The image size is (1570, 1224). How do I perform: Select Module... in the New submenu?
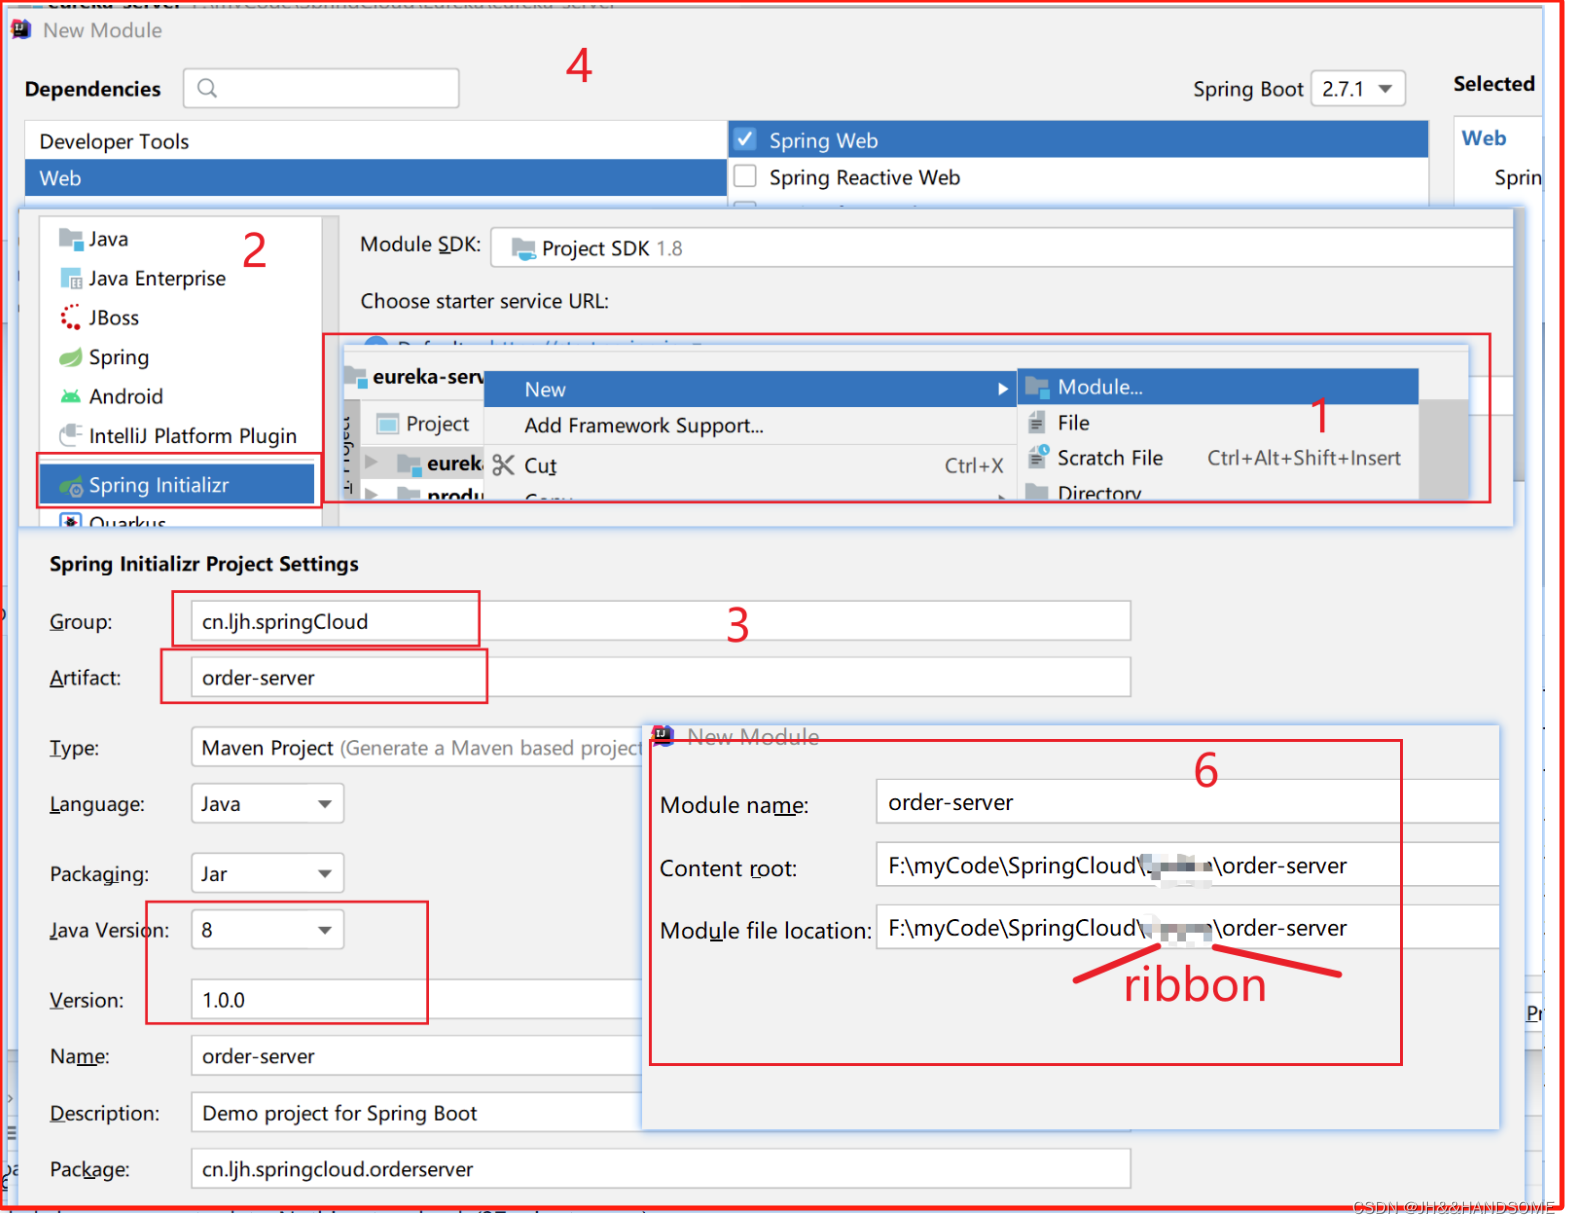point(1218,387)
